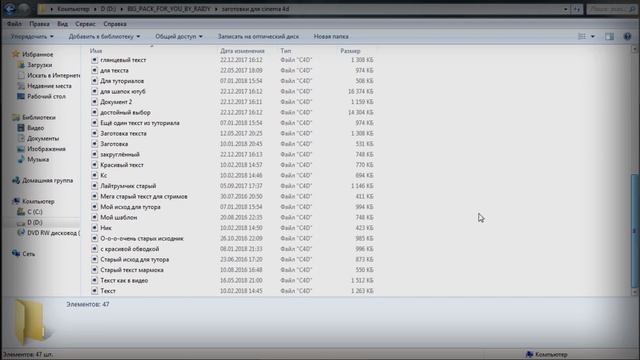This screenshot has width=640, height=360.
Task: Open address bar history dropdown arrow
Action: (x=565, y=9)
